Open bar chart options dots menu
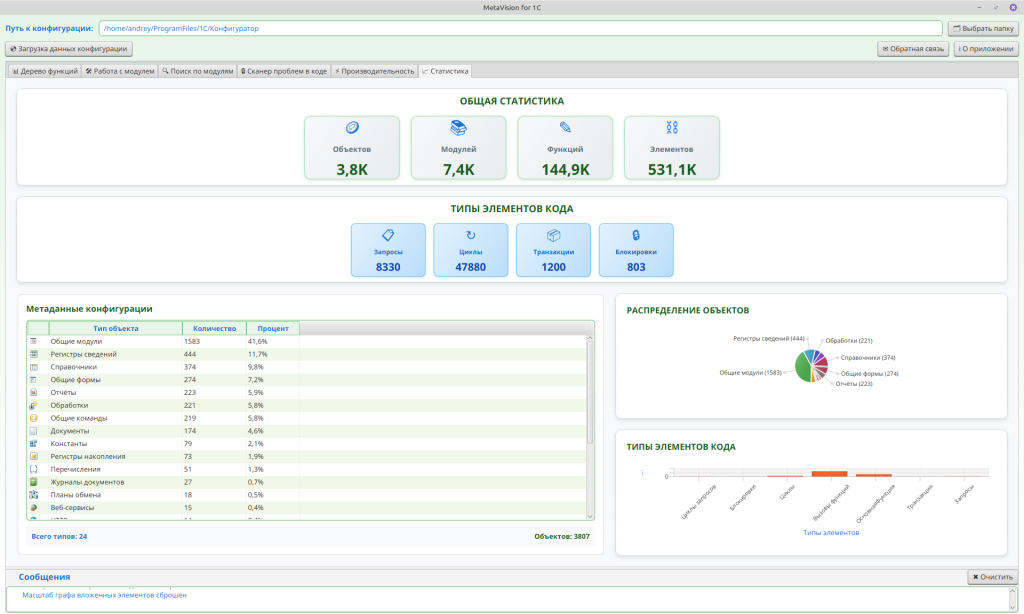The image size is (1024, 614). click(642, 472)
